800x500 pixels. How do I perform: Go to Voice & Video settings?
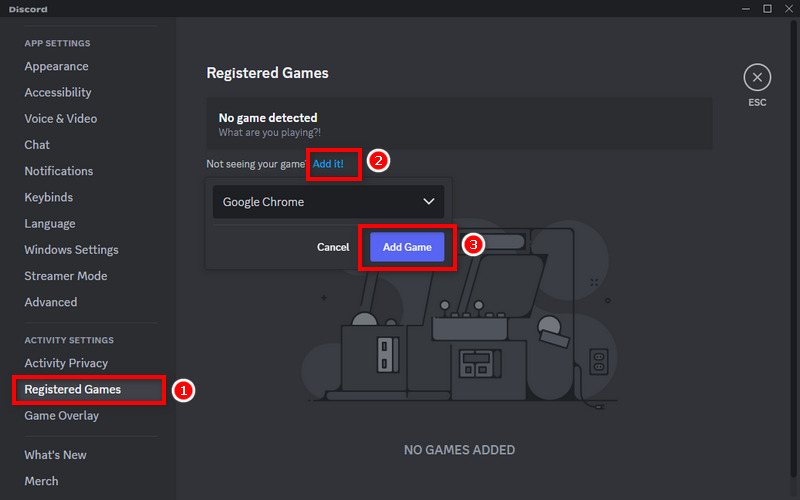[61, 118]
